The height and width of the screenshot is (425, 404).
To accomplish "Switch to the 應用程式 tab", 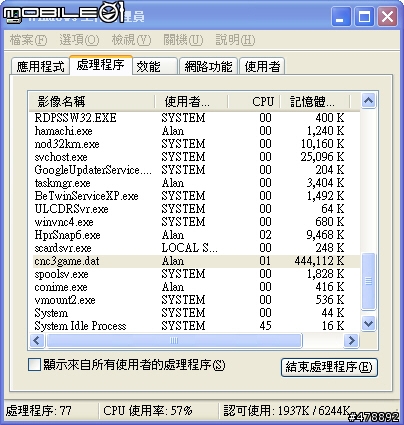I will [x=40, y=66].
